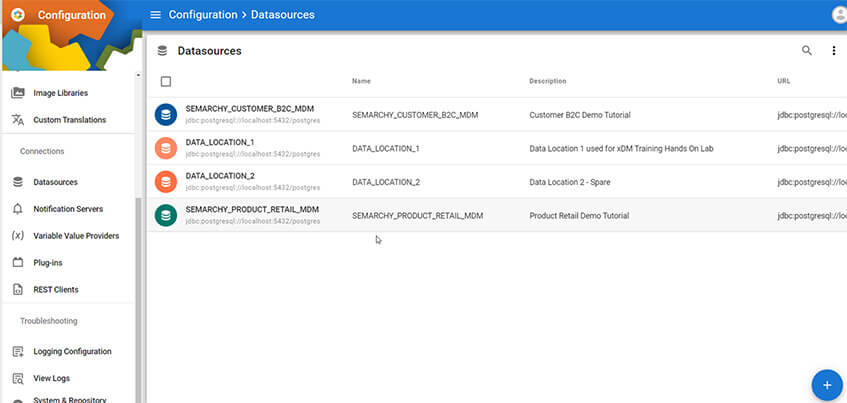The image size is (847, 403).
Task: Click the SEMARCHY_PRODUCT_RETAIL_MDM green database icon
Action: pos(165,215)
